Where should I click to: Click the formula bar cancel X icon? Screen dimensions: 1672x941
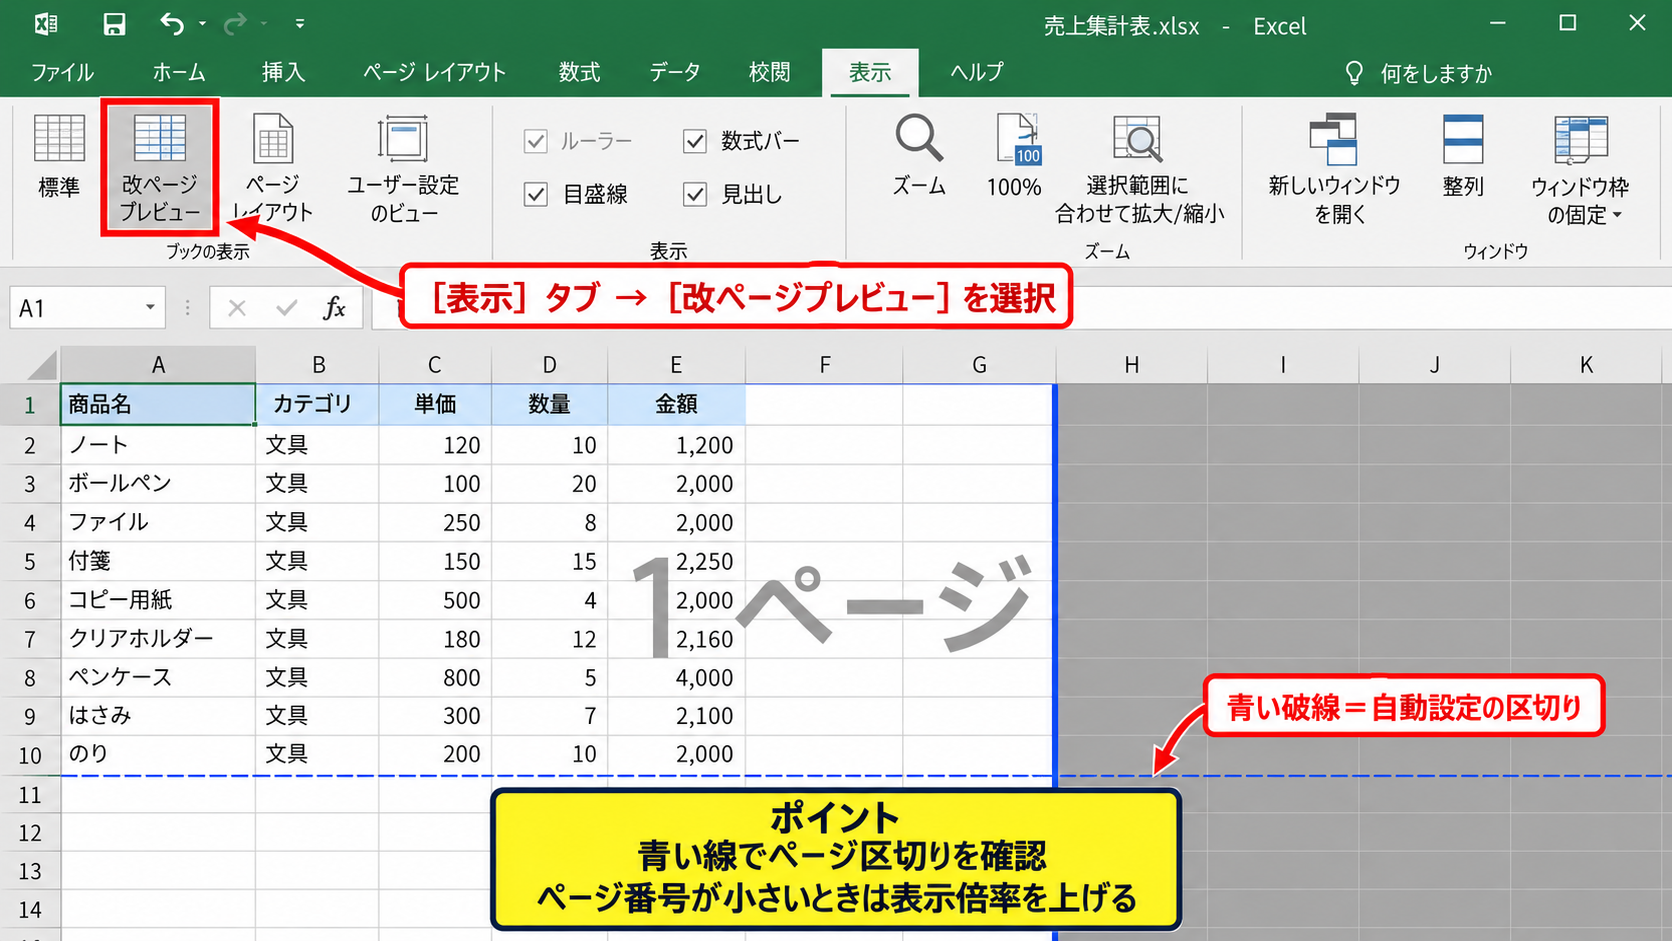point(237,308)
